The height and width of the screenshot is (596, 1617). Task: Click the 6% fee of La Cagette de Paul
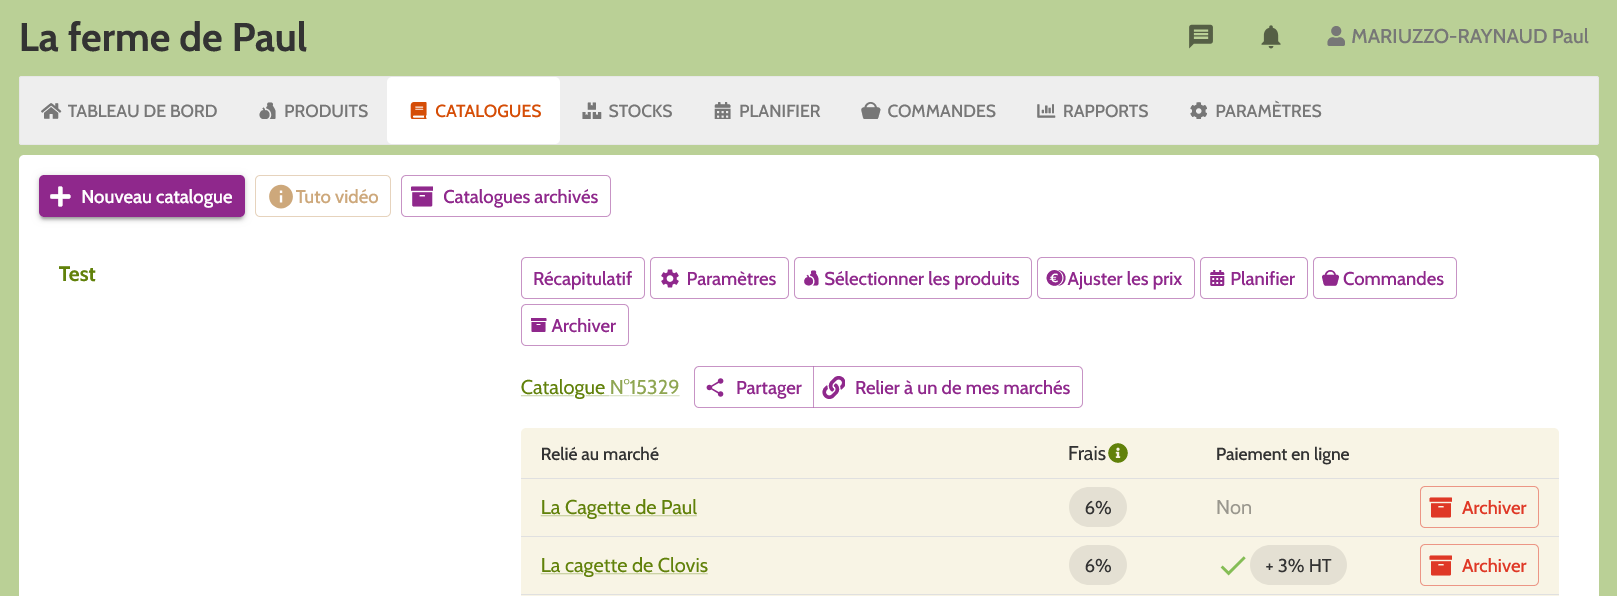click(x=1098, y=508)
